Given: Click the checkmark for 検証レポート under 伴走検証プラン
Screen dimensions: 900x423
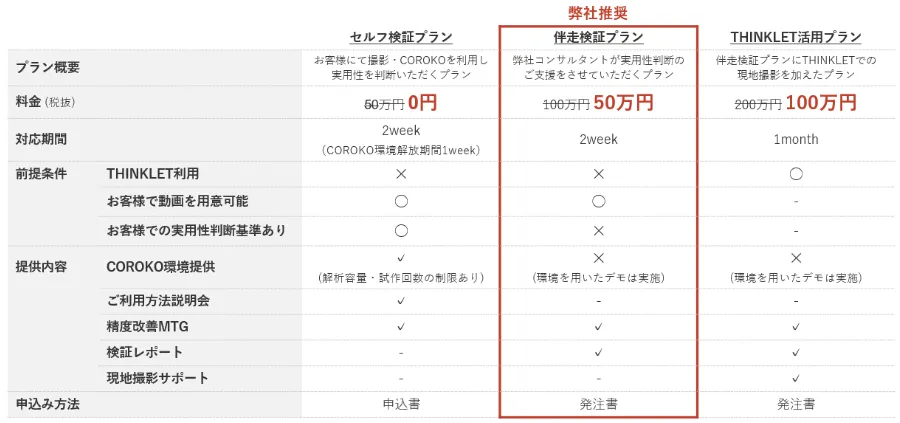Looking at the screenshot, I should (598, 352).
